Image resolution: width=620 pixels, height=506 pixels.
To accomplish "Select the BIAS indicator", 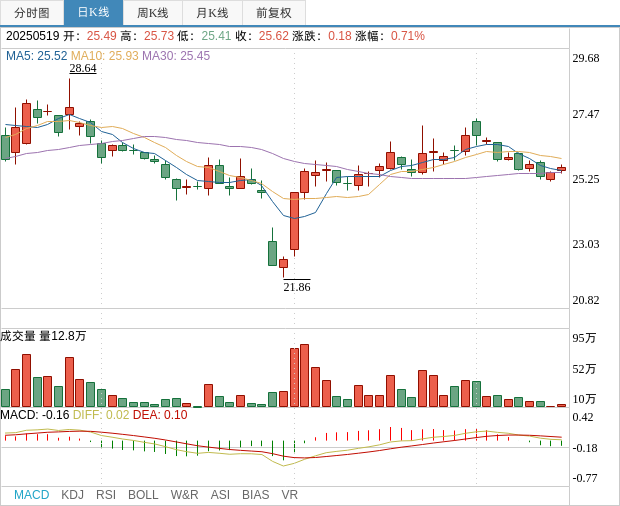I will [255, 495].
